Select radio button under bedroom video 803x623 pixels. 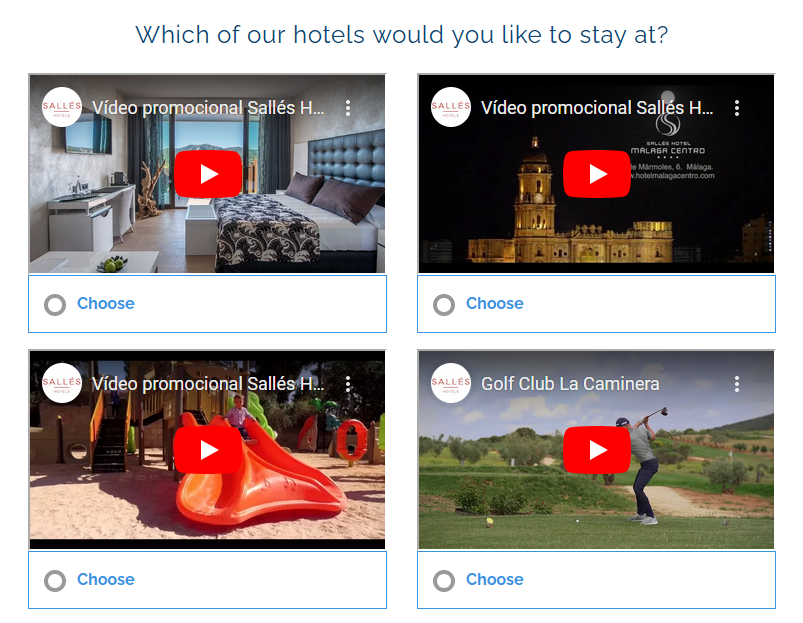[55, 305]
